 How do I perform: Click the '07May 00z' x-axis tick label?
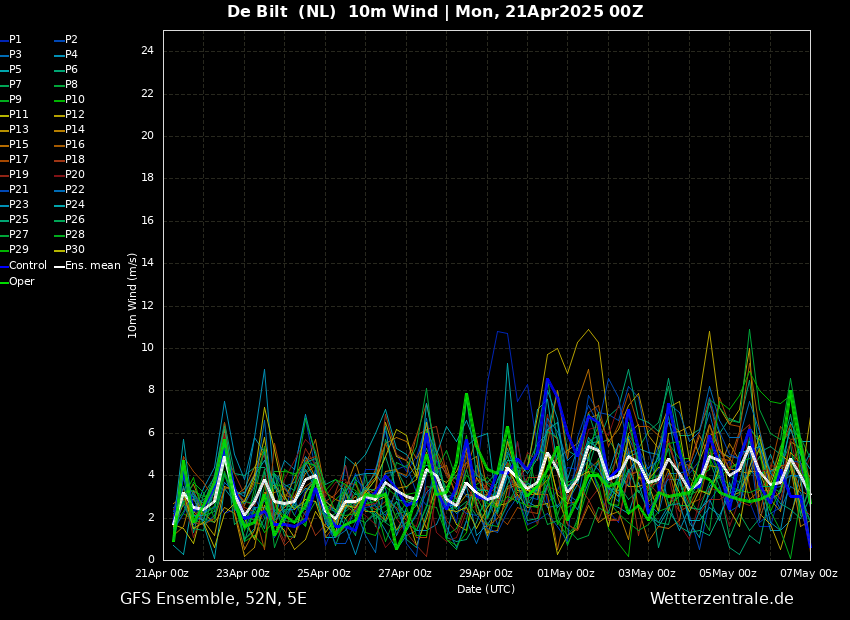809,574
